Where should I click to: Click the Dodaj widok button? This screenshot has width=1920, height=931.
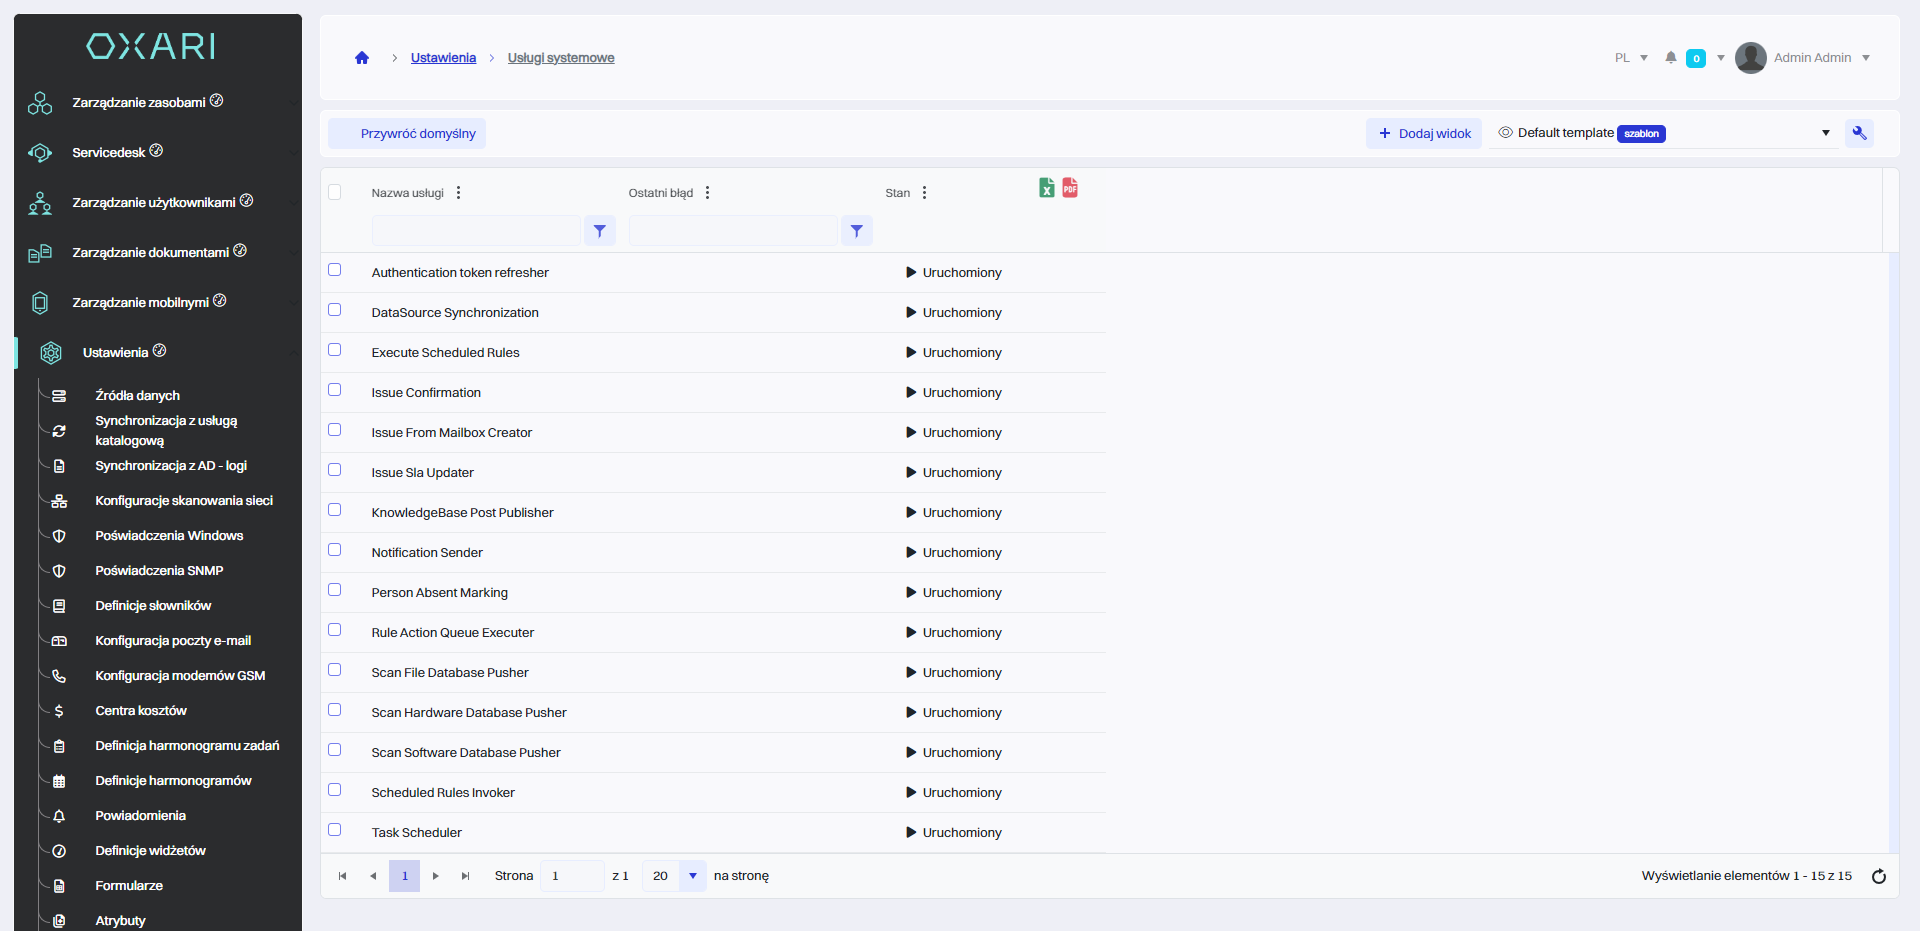point(1424,134)
